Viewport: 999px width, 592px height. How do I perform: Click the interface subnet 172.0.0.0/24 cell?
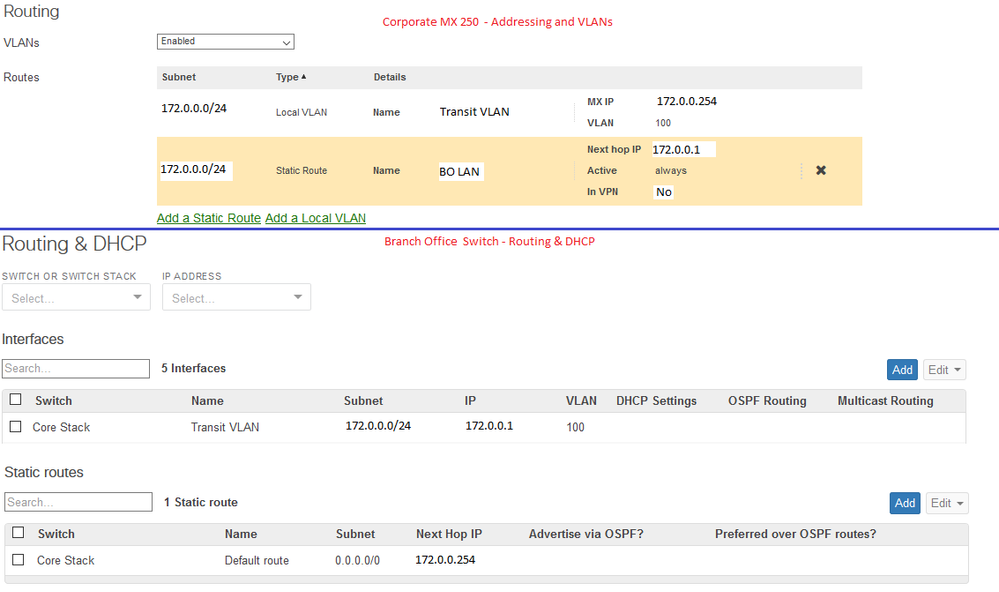378,426
